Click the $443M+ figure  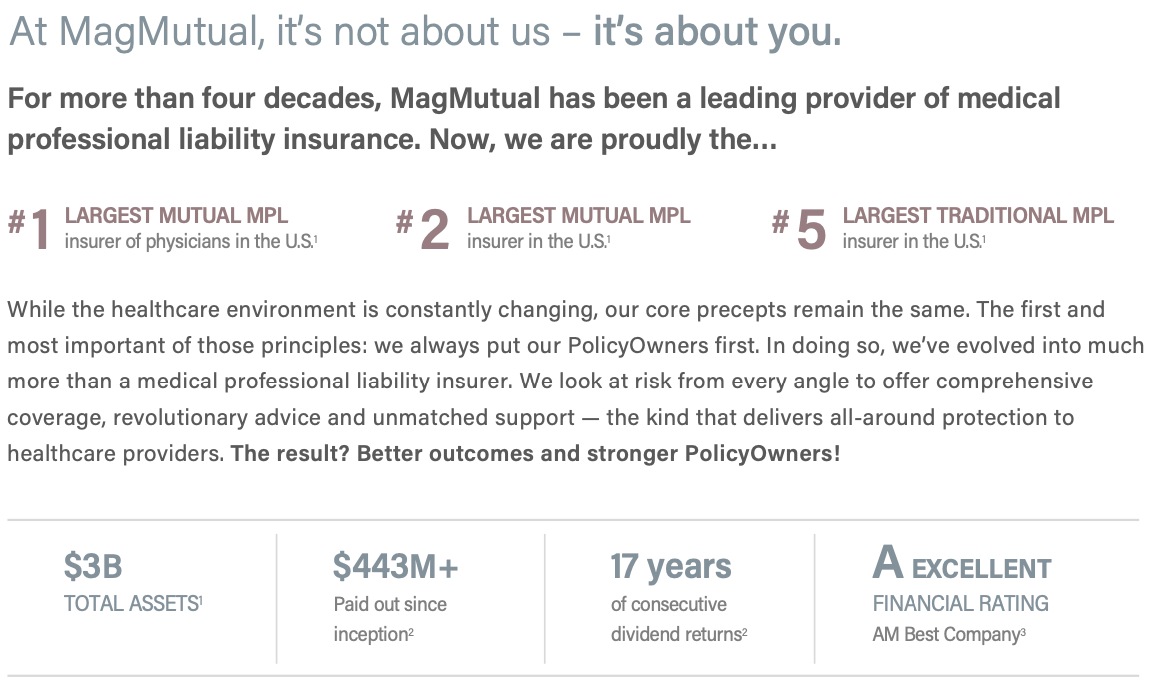(396, 567)
